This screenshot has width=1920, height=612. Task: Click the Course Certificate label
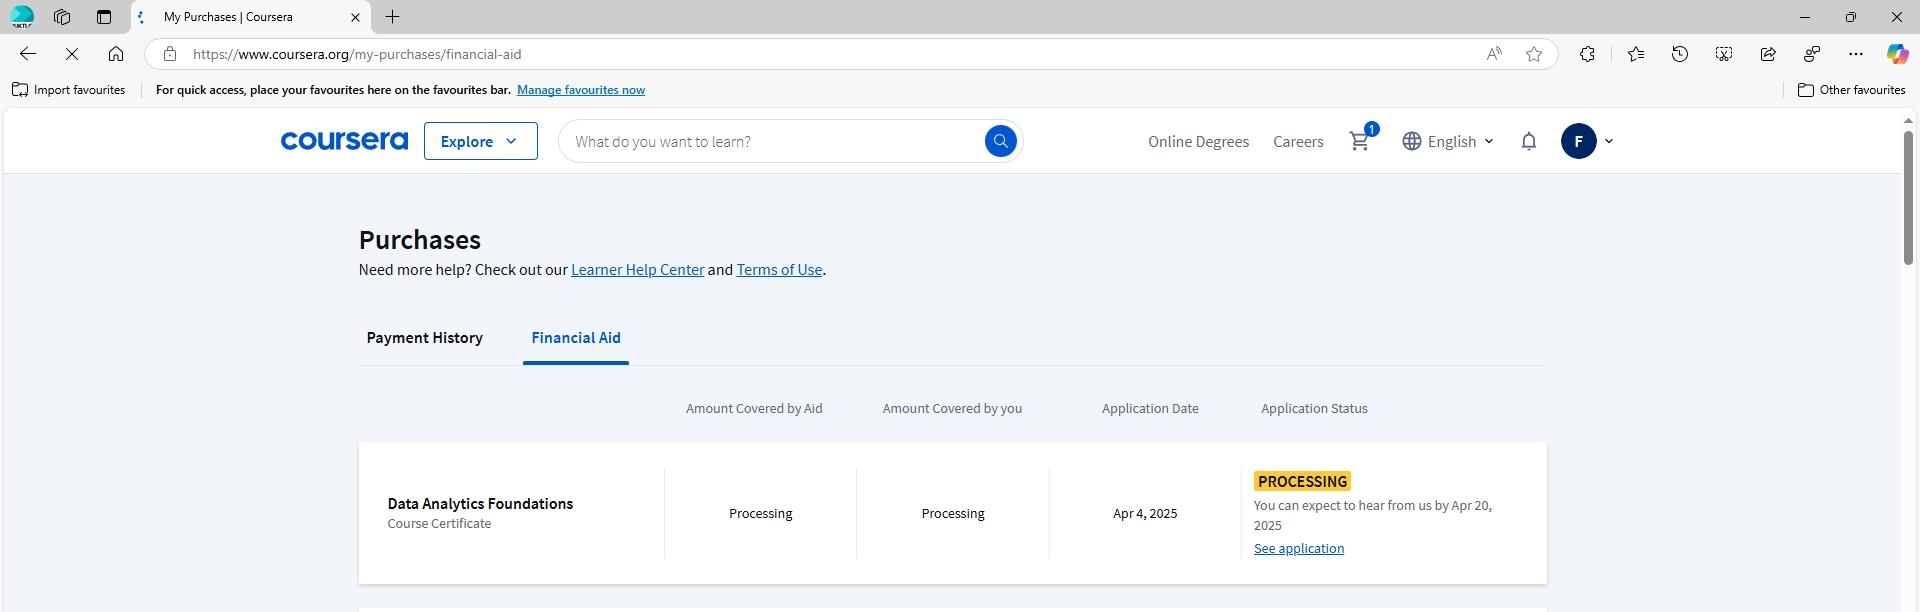[x=439, y=524]
